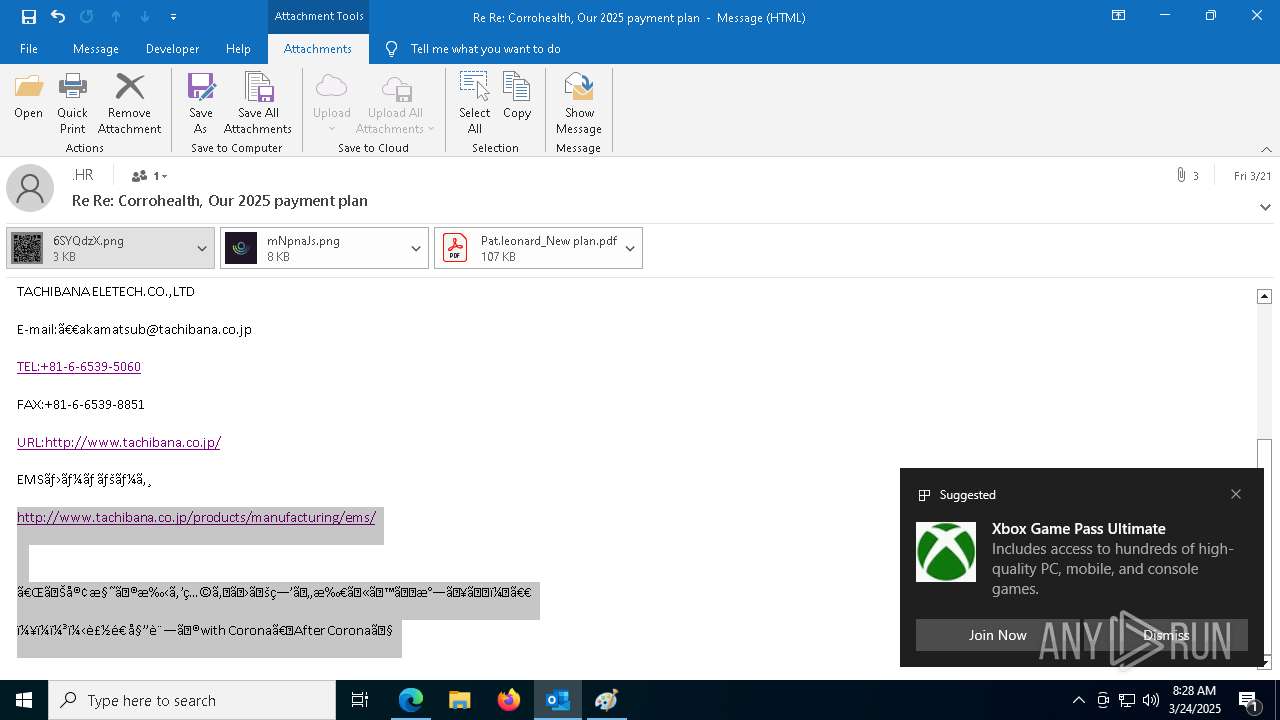Image resolution: width=1280 pixels, height=720 pixels.
Task: Click Quick Print in the Actions group
Action: (x=72, y=103)
